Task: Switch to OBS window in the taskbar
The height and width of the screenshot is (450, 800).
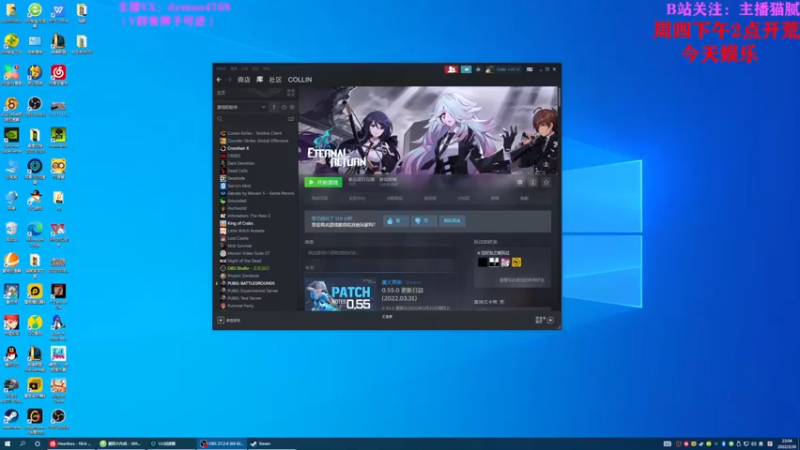Action: click(222, 444)
